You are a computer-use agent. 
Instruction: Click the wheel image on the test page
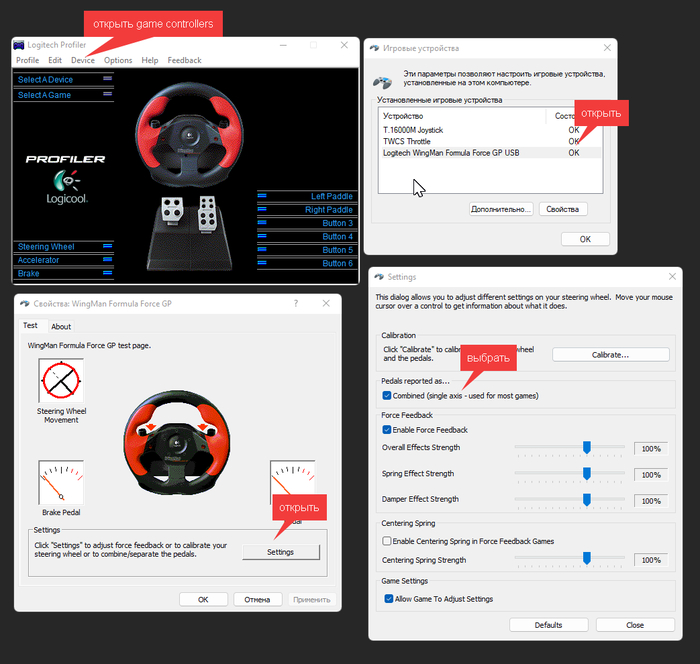click(177, 443)
